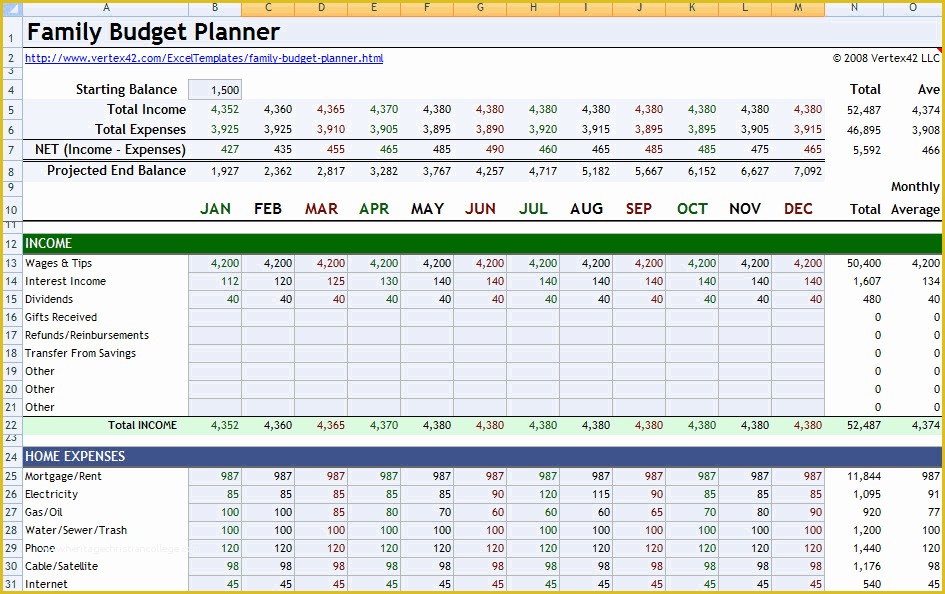Select row 8 header

coord(11,172)
